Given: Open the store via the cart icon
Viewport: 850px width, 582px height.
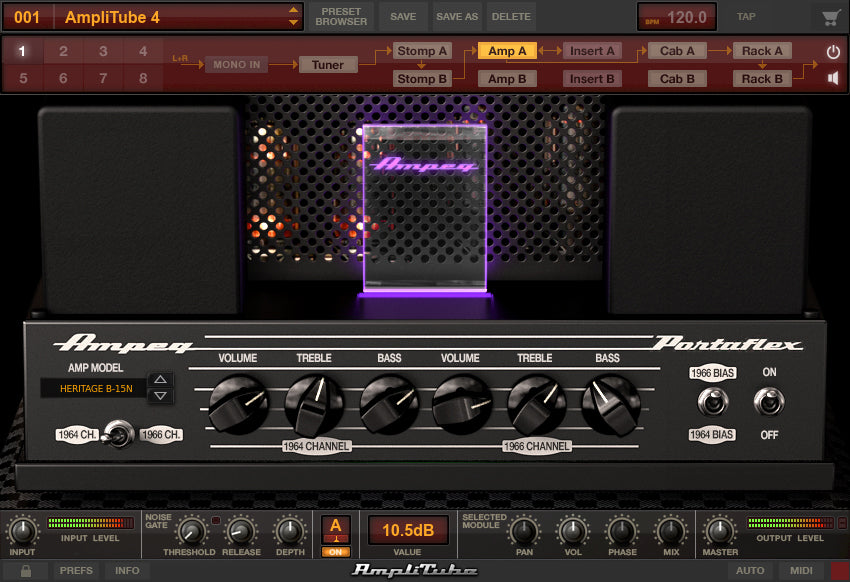Looking at the screenshot, I should [x=828, y=16].
